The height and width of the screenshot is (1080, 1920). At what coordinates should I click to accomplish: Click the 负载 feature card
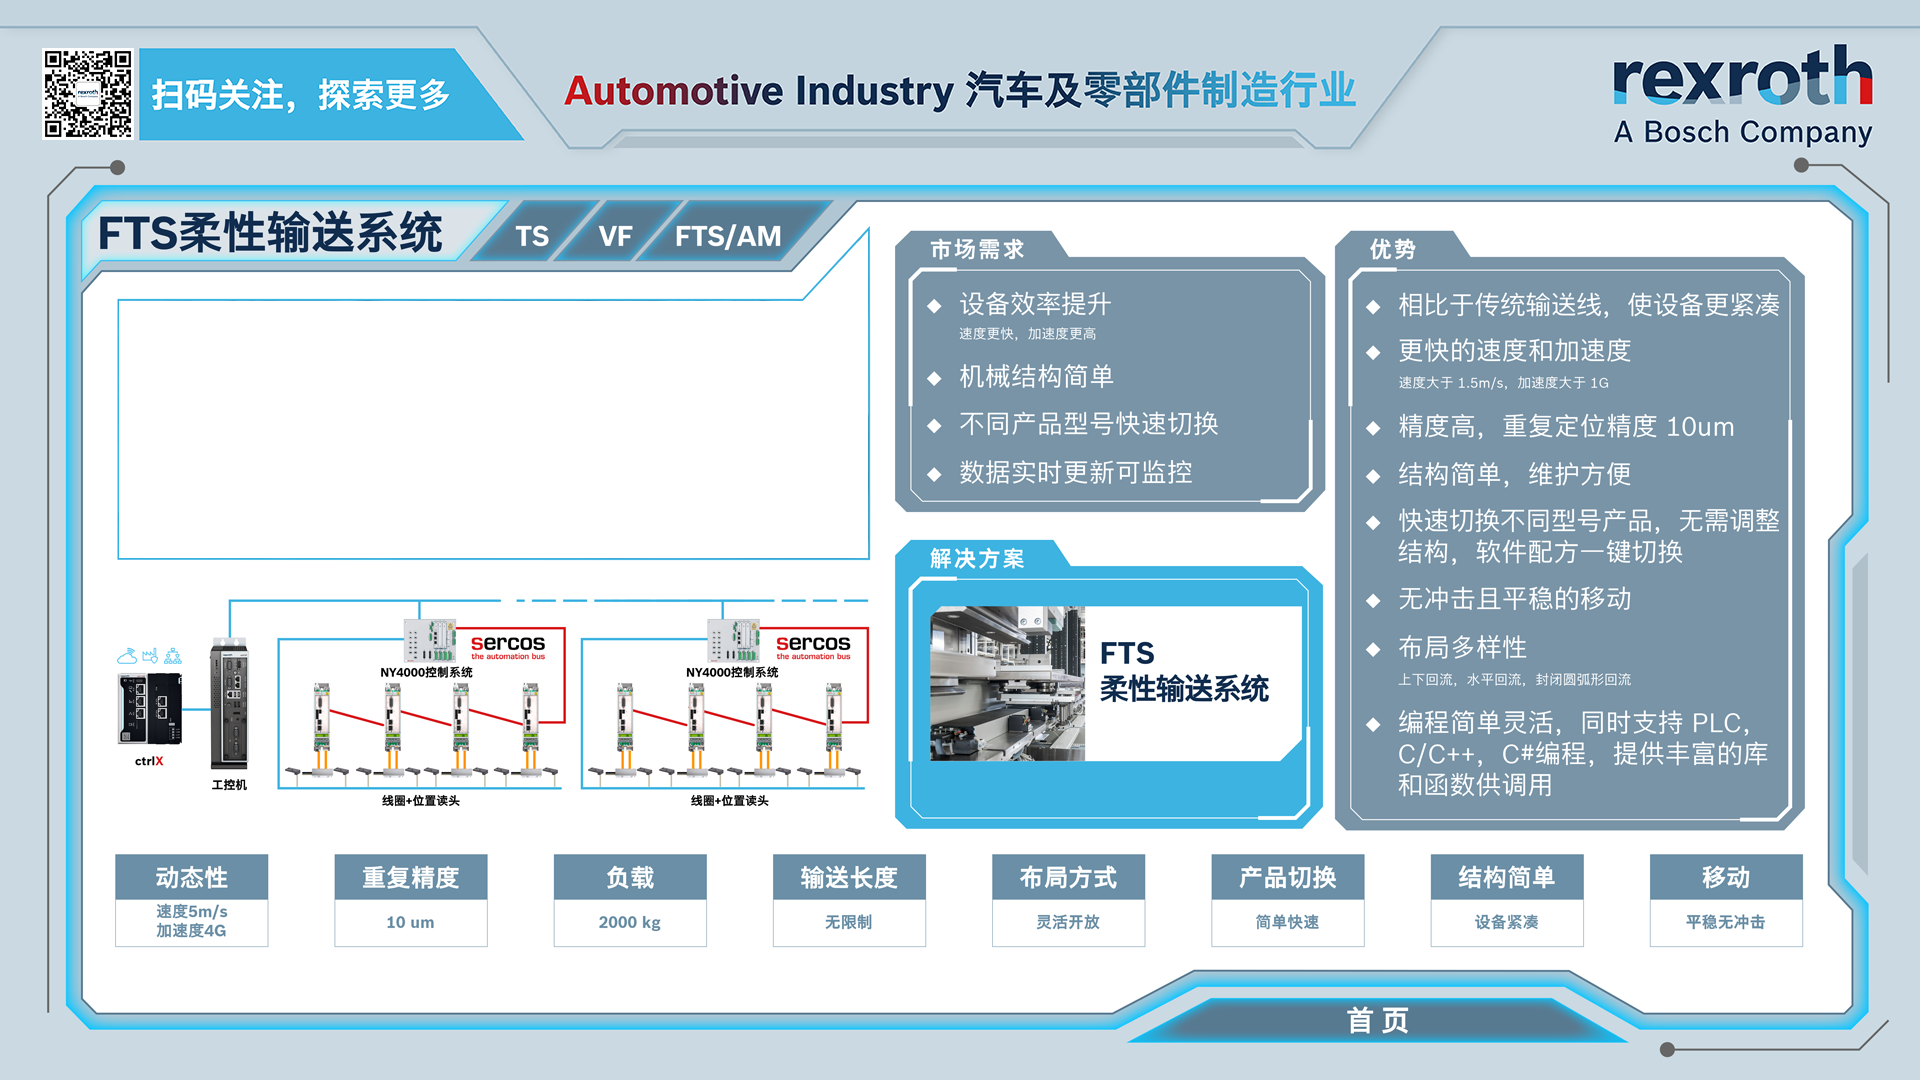(x=630, y=900)
